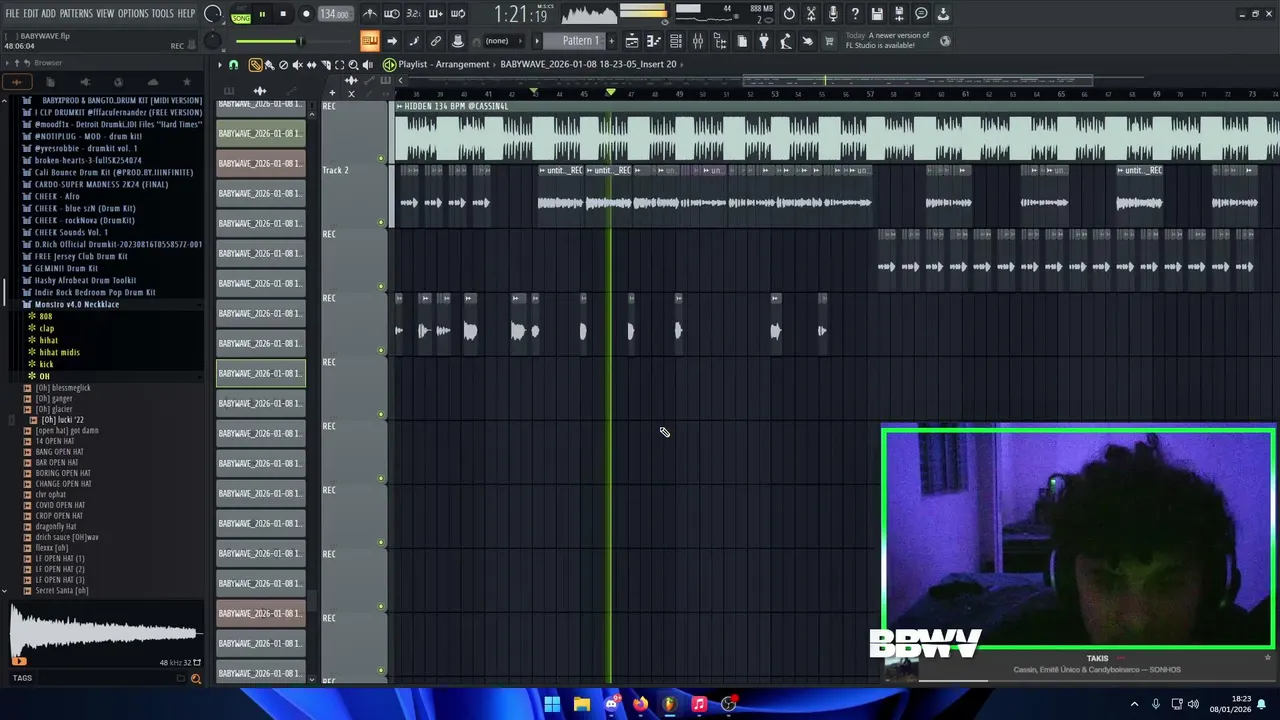Open the browser search magnifier in TAGS bar
The image size is (1280, 720).
pos(196,678)
